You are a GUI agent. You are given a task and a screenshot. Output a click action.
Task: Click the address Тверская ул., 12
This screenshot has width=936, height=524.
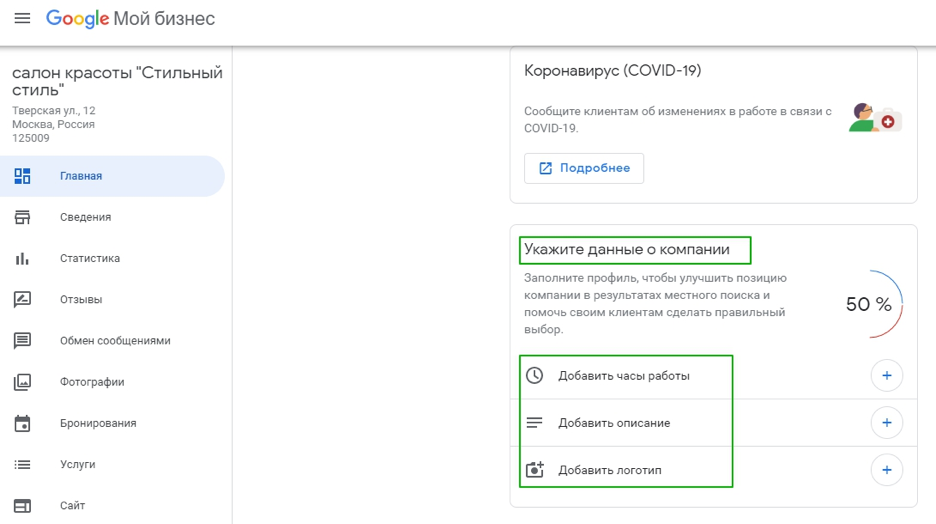tap(54, 110)
